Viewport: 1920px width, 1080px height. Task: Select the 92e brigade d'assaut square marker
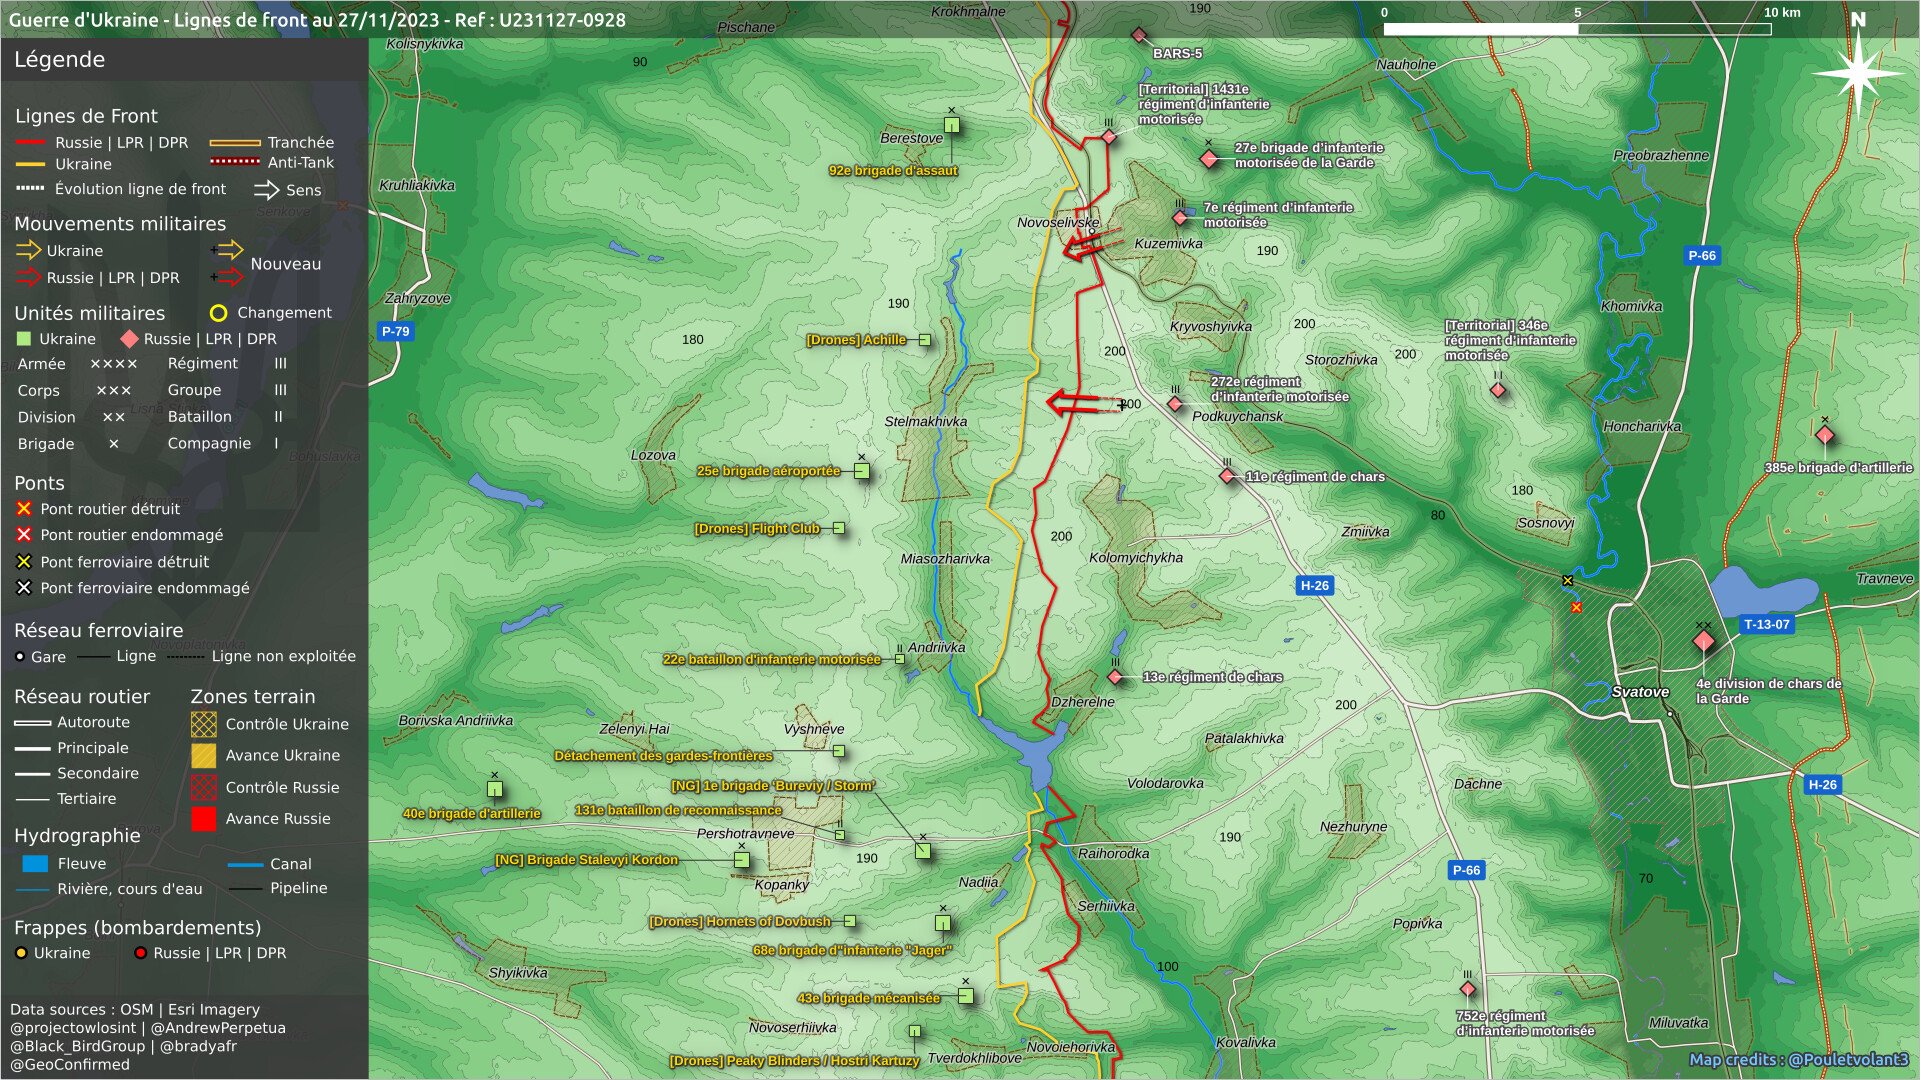[x=952, y=126]
